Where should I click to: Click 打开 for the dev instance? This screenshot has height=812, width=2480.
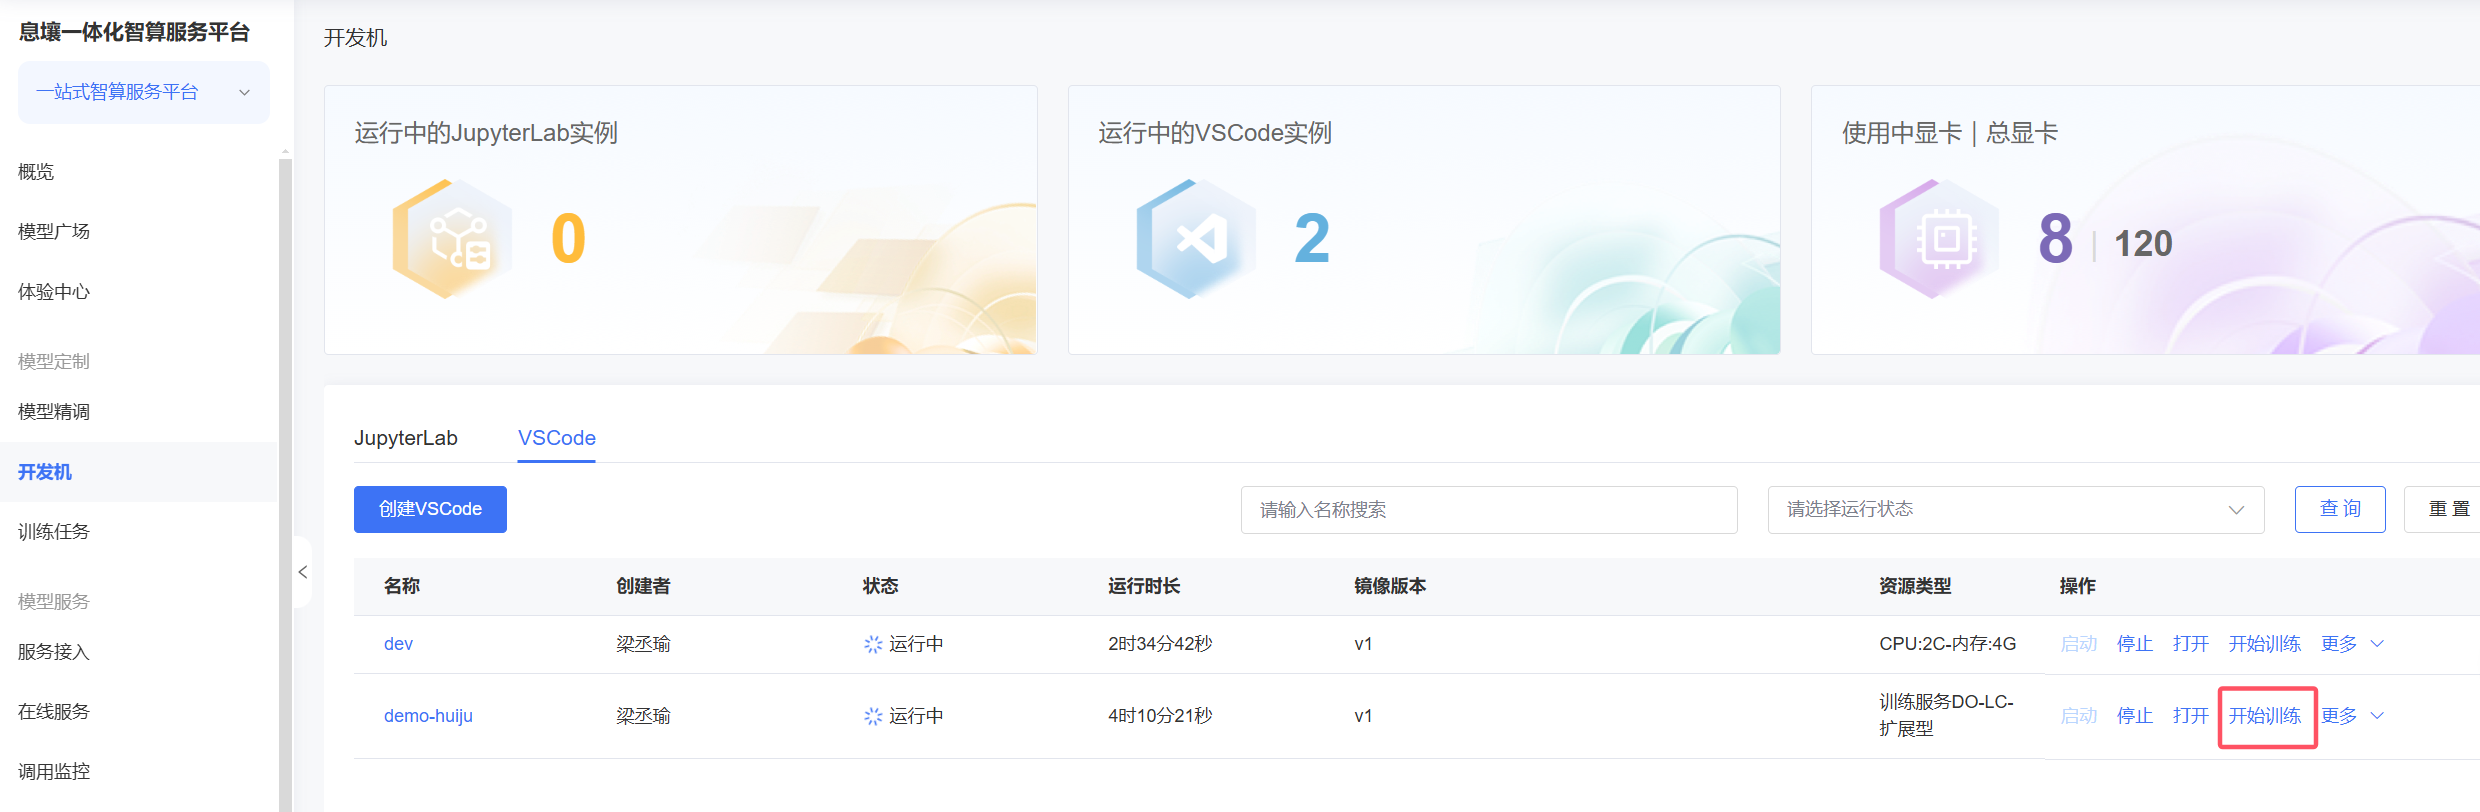click(x=2191, y=644)
